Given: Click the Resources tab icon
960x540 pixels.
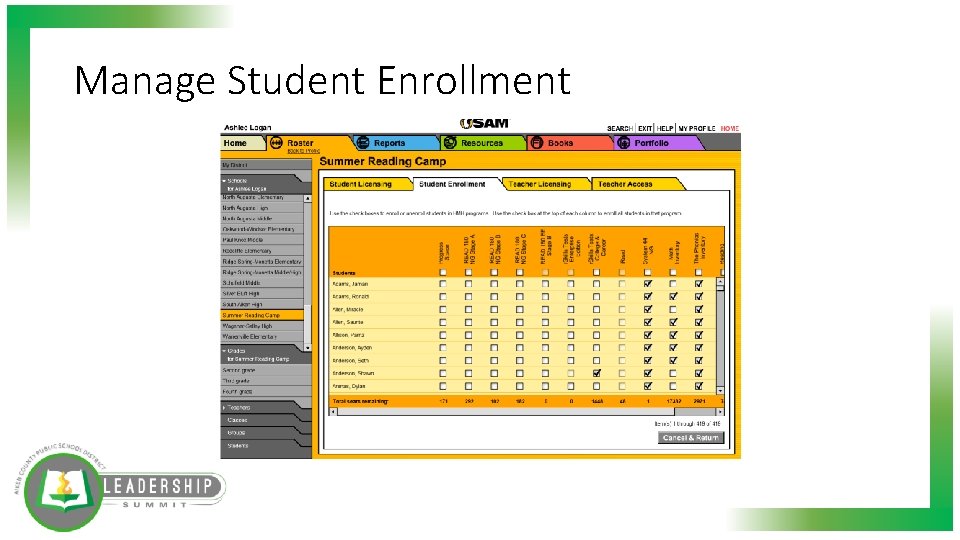Looking at the screenshot, I should point(450,143).
